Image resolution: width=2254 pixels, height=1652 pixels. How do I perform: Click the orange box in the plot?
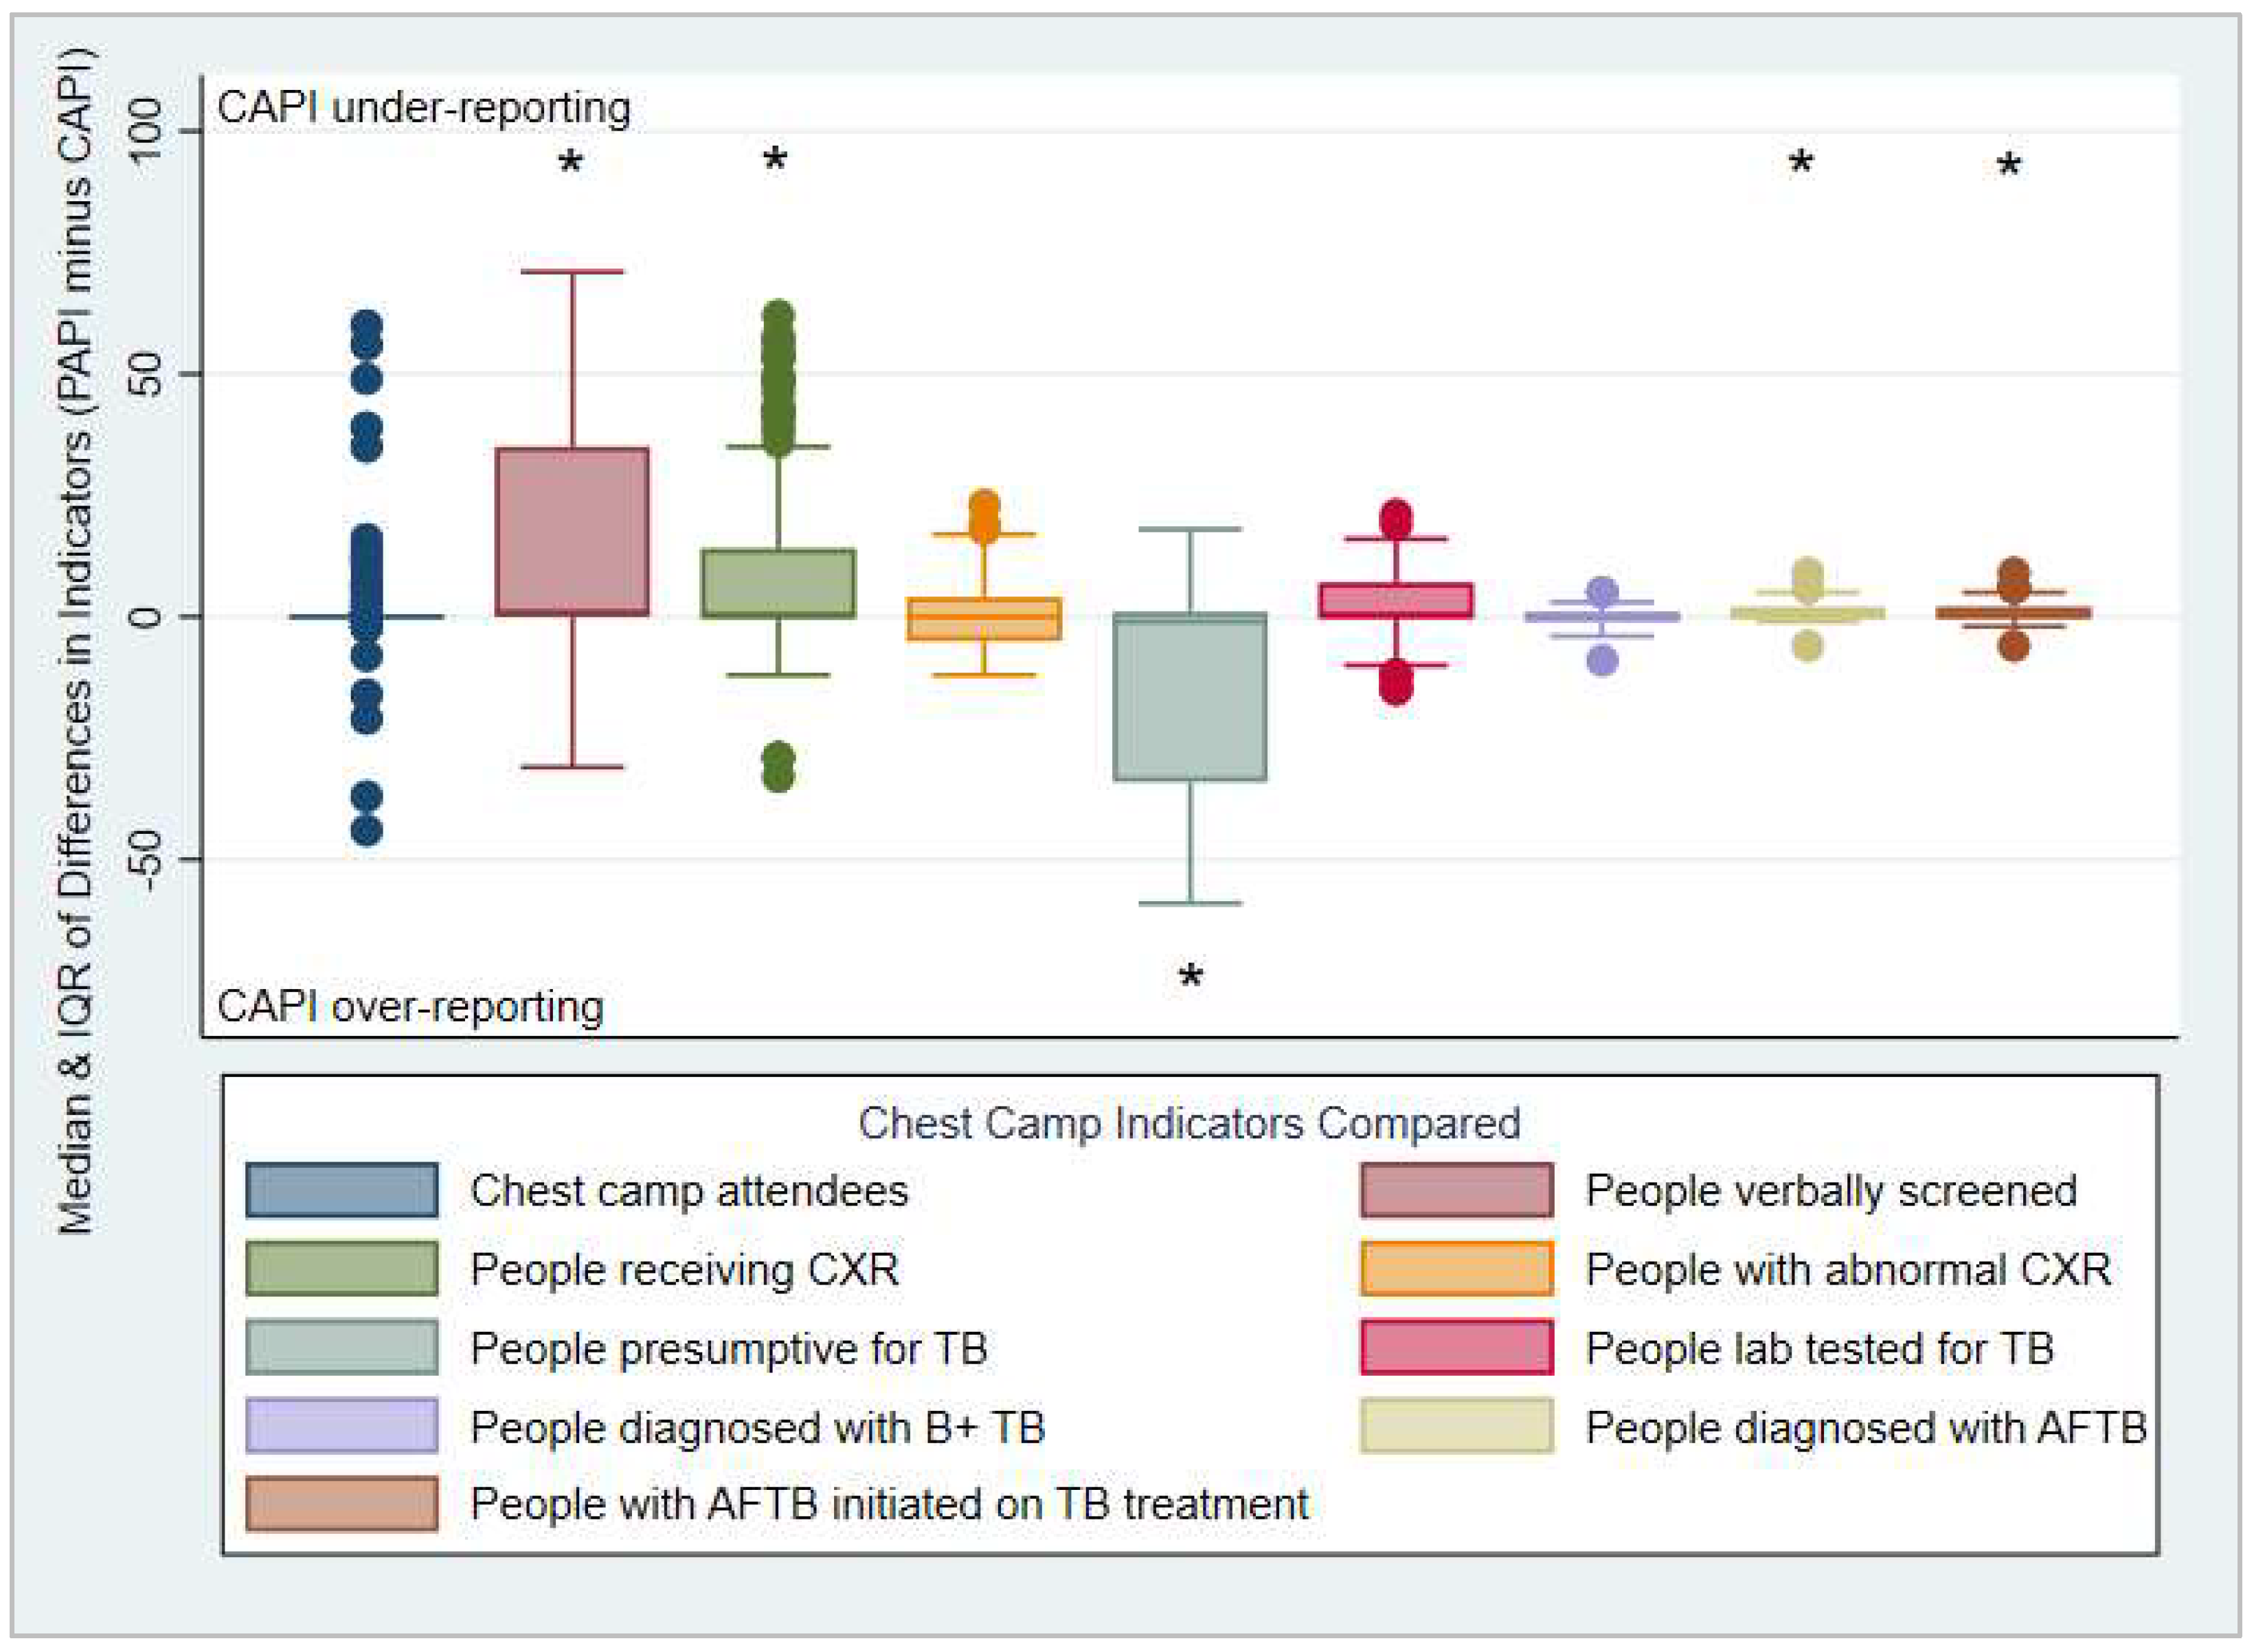(984, 619)
